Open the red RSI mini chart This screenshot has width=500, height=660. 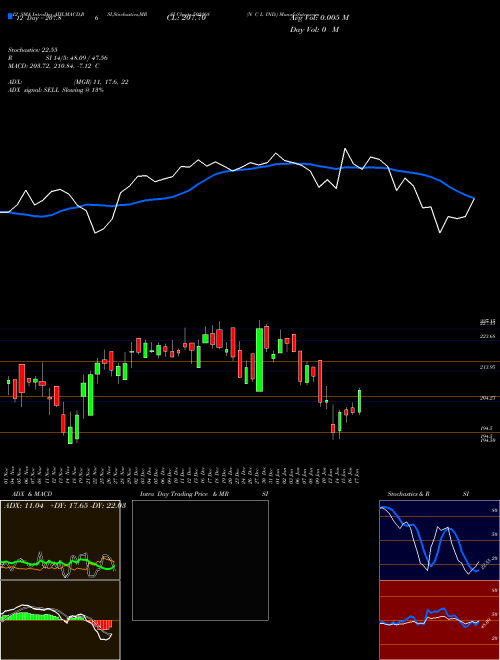[x=439, y=620]
